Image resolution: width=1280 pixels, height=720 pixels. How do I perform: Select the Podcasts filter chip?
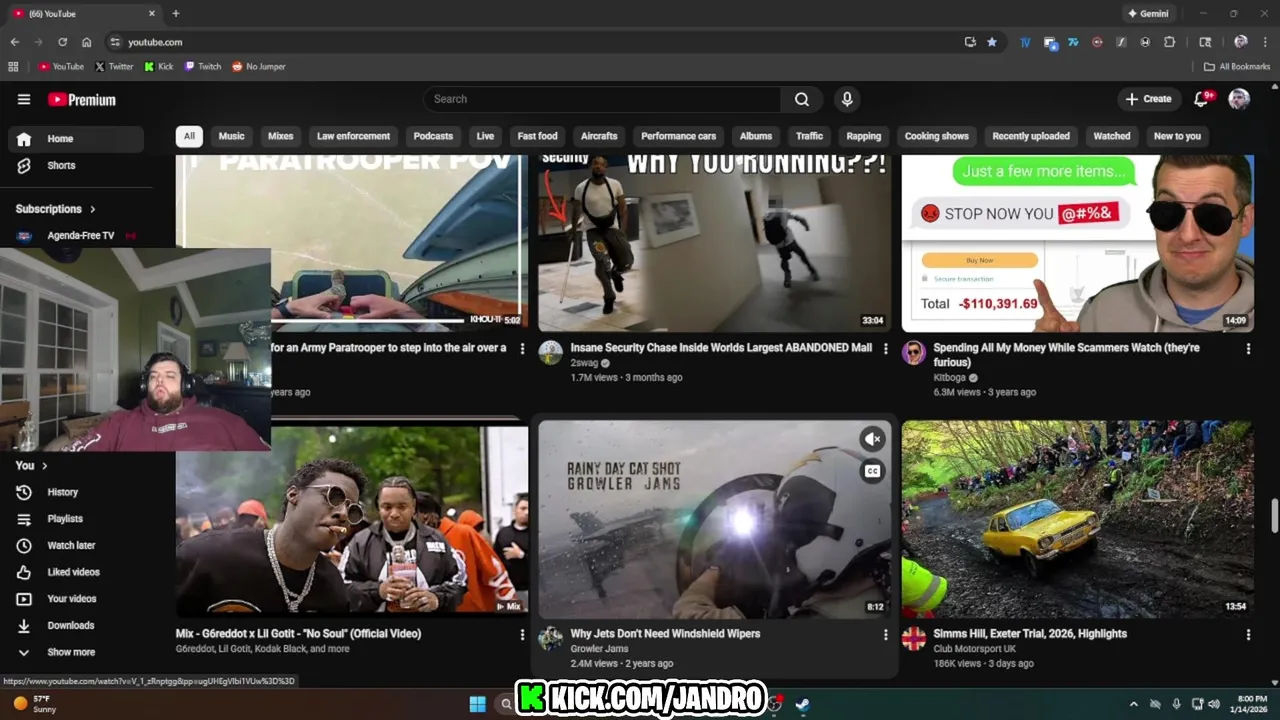click(433, 136)
